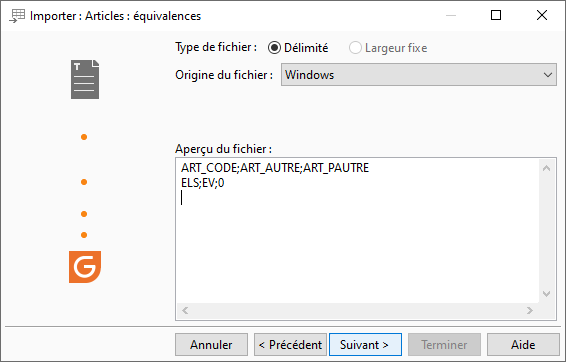
Task: Click the Windows combo box chevron arrow
Action: 548,75
